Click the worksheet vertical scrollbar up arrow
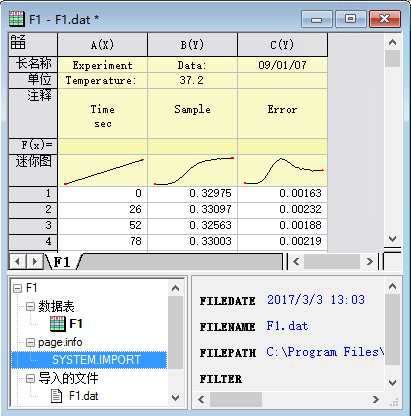 (392, 42)
